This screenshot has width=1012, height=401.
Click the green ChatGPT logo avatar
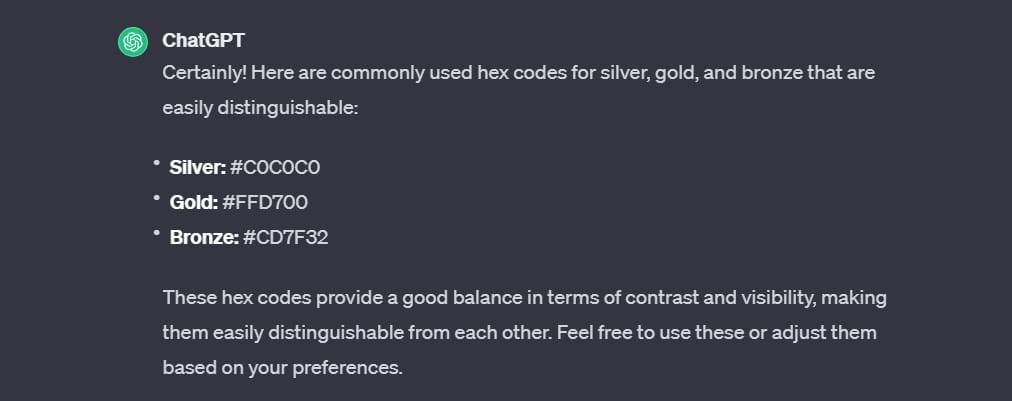click(x=133, y=41)
